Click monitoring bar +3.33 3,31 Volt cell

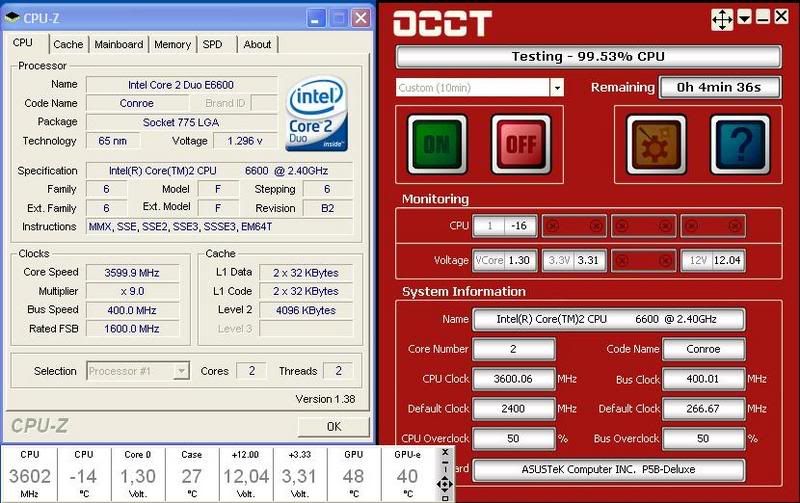pos(299,474)
